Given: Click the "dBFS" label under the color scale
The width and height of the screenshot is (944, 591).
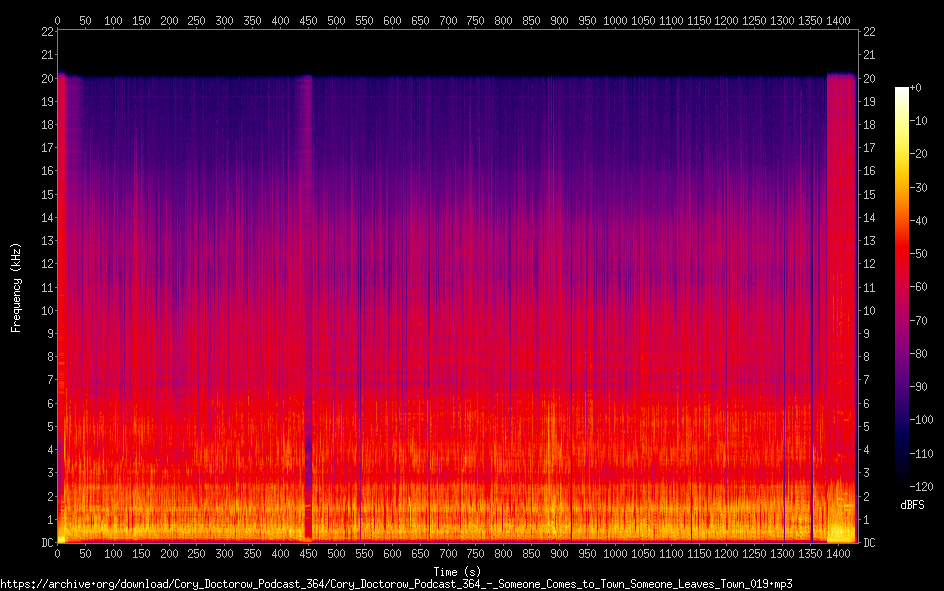Looking at the screenshot, I should 912,505.
